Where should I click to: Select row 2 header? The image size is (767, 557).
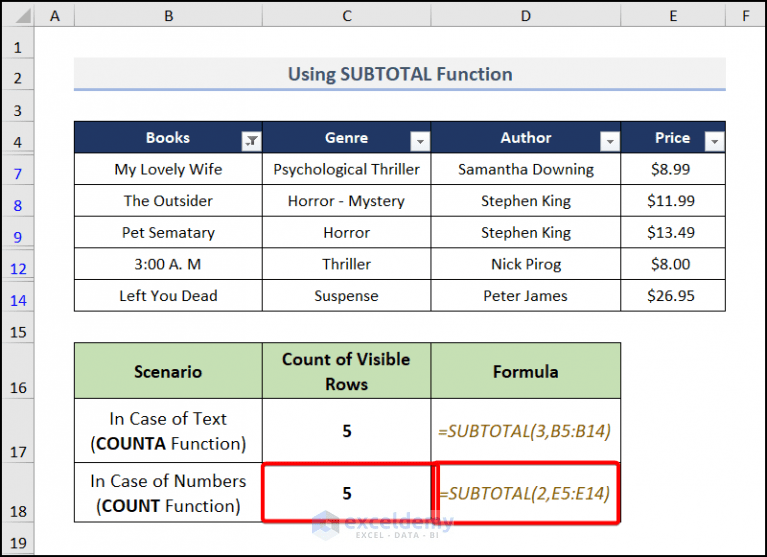pos(18,74)
